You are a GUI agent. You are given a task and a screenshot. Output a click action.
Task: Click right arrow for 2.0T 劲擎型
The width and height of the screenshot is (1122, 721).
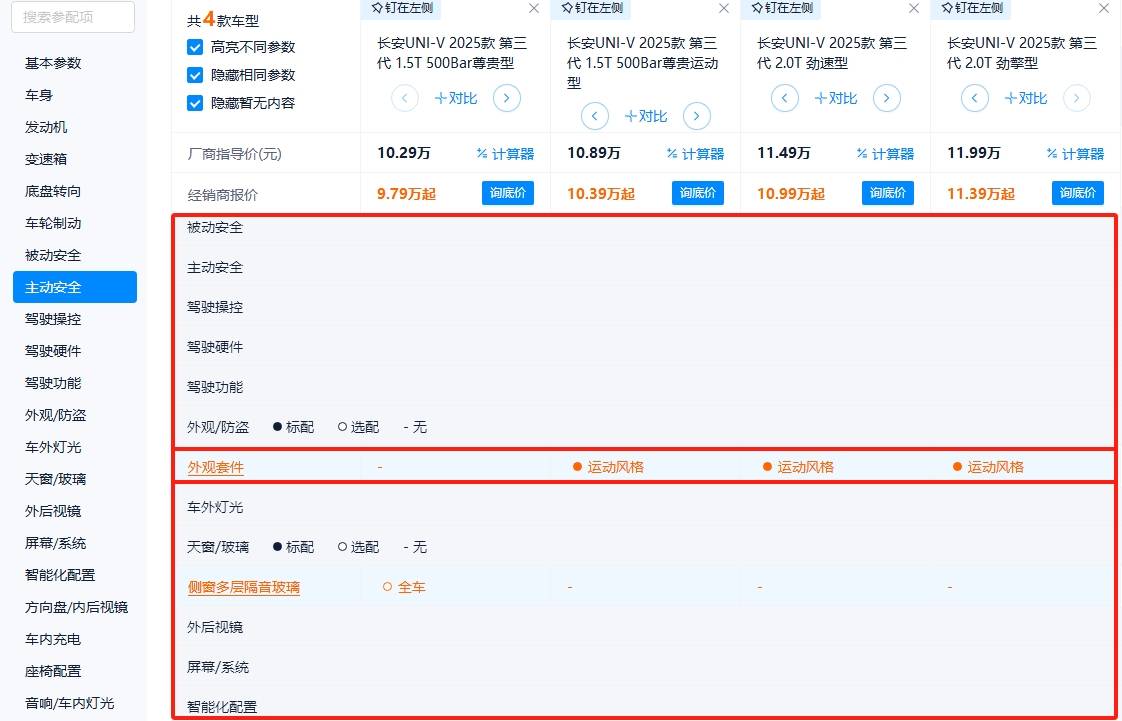pyautogui.click(x=1076, y=98)
